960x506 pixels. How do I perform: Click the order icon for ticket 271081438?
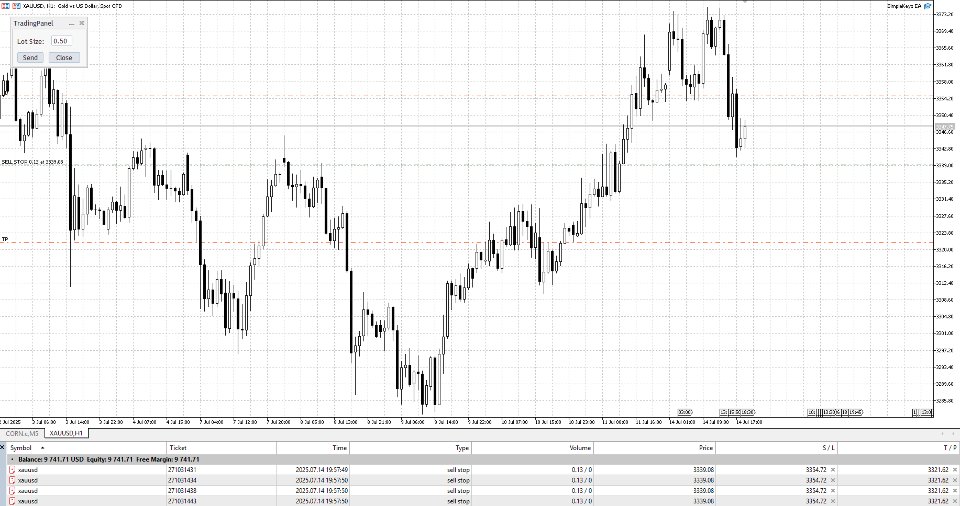point(12,491)
